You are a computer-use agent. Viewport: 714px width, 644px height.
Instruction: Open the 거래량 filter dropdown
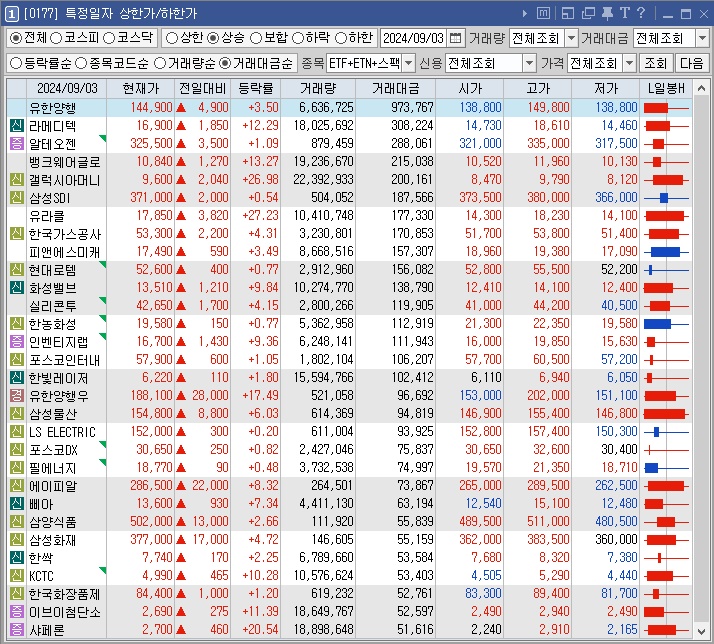pos(571,38)
